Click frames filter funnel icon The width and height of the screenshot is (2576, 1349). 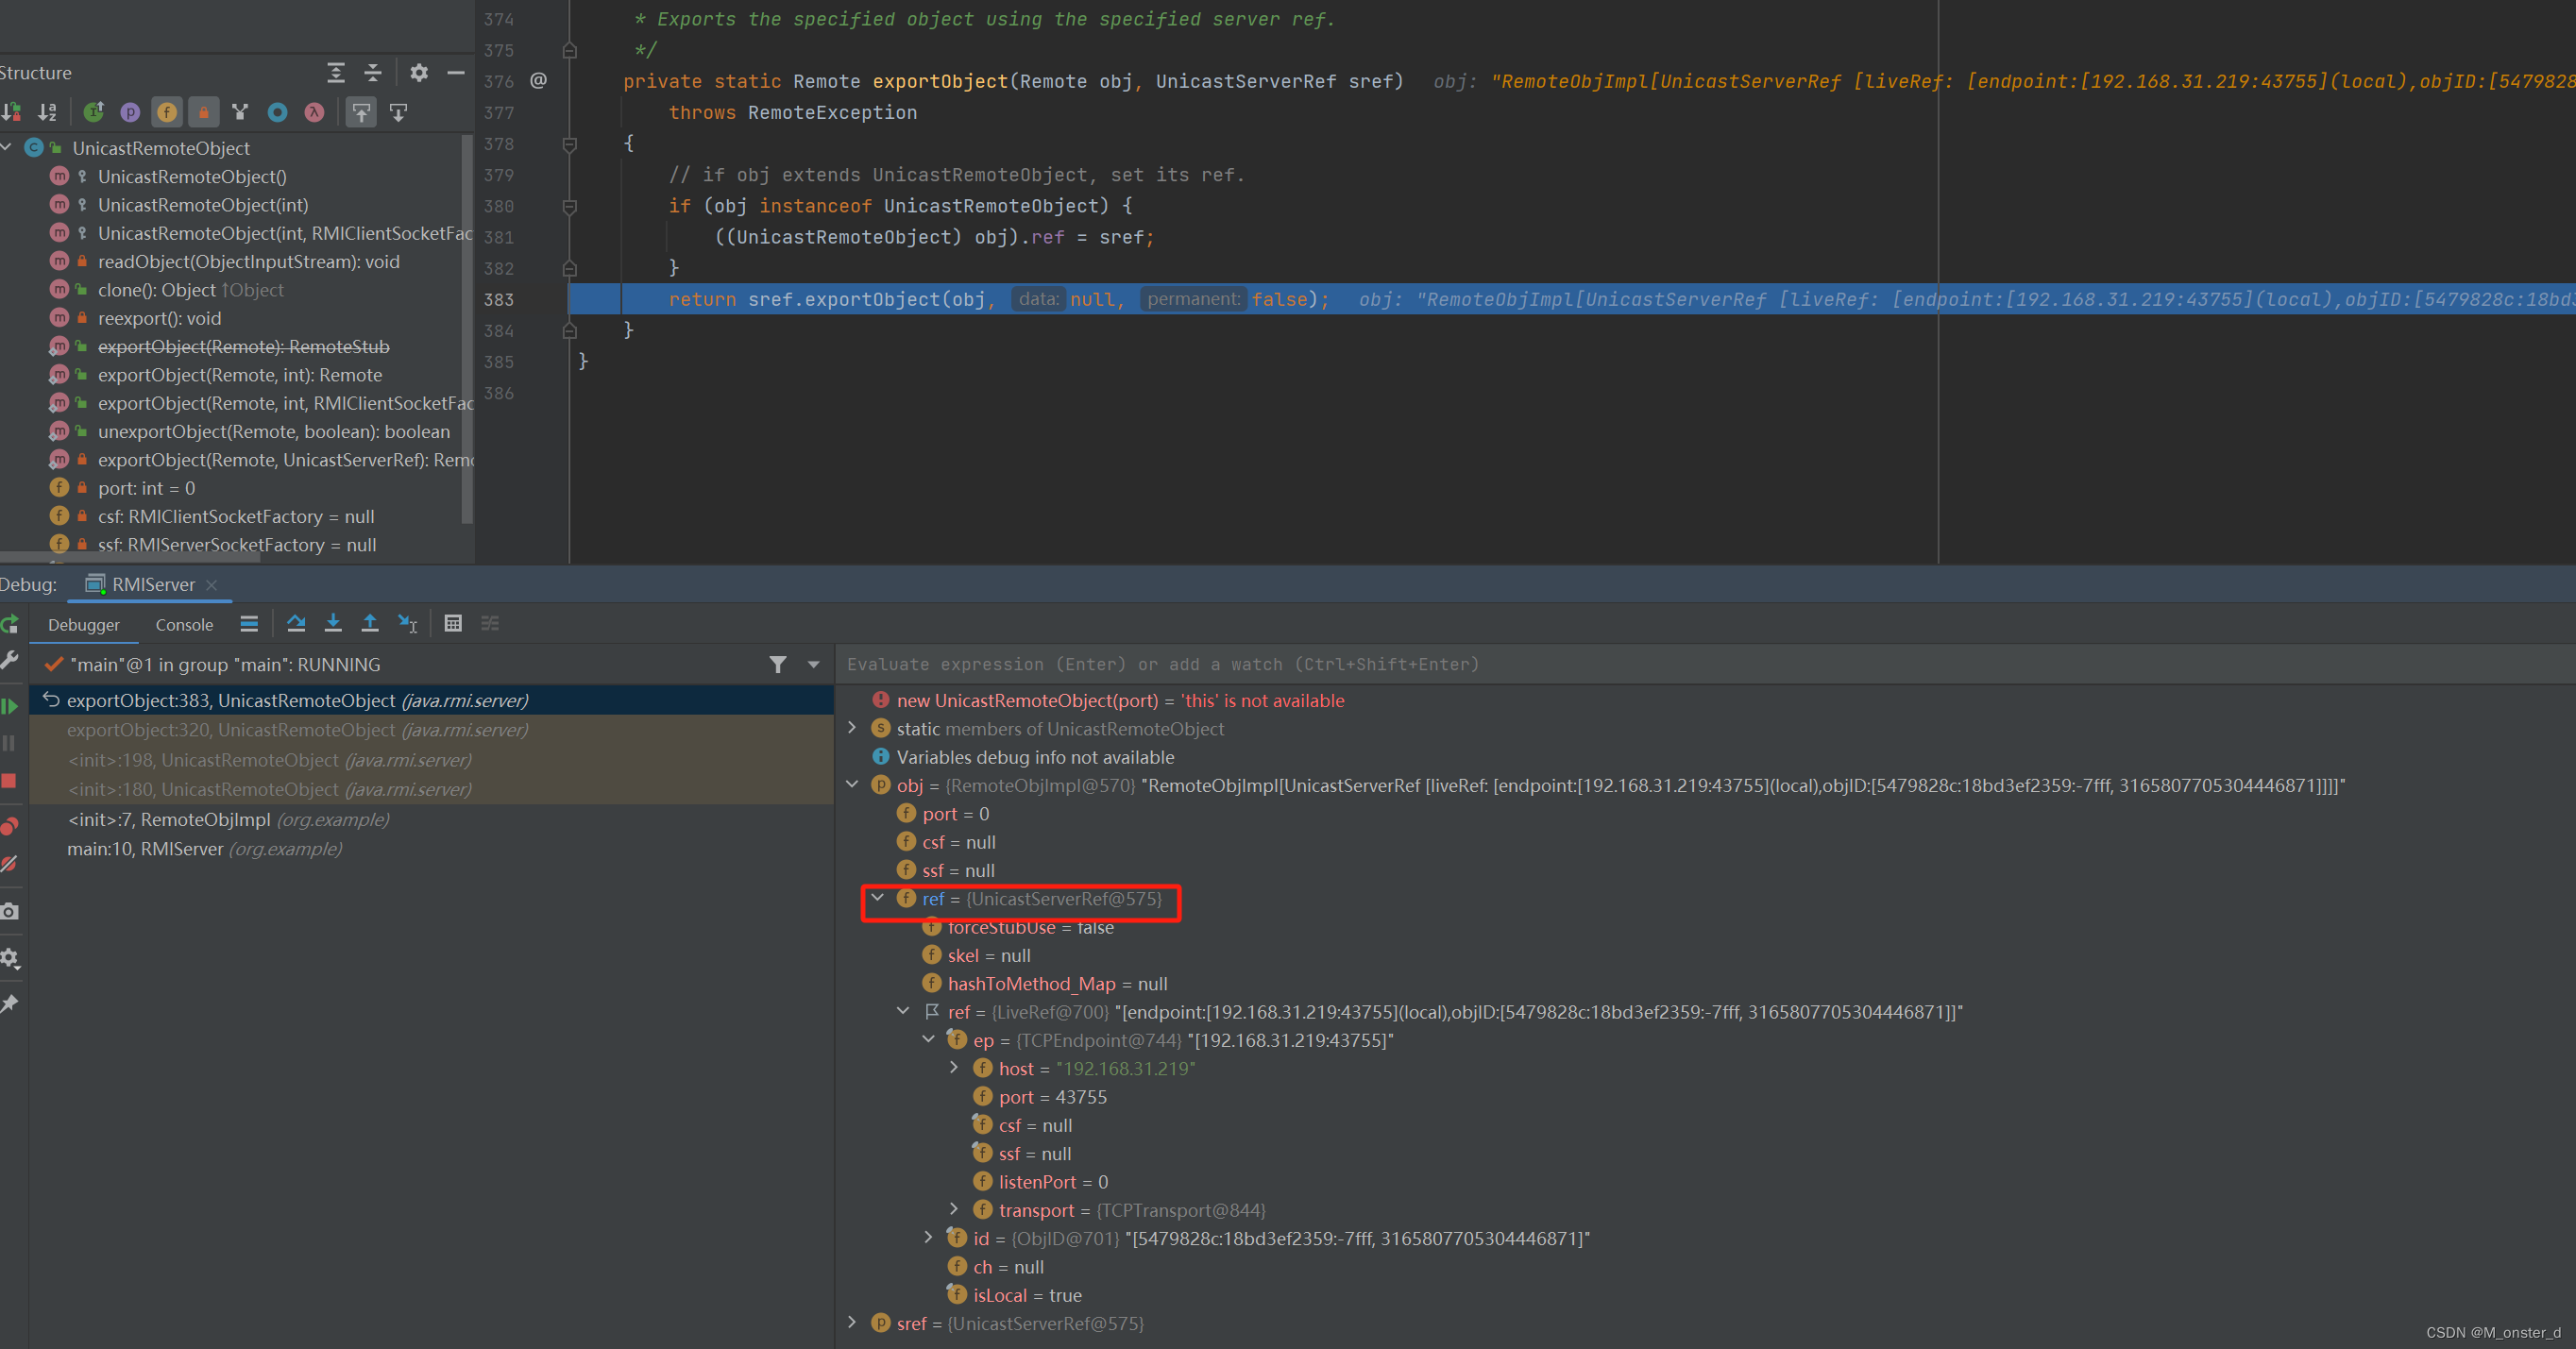coord(778,664)
